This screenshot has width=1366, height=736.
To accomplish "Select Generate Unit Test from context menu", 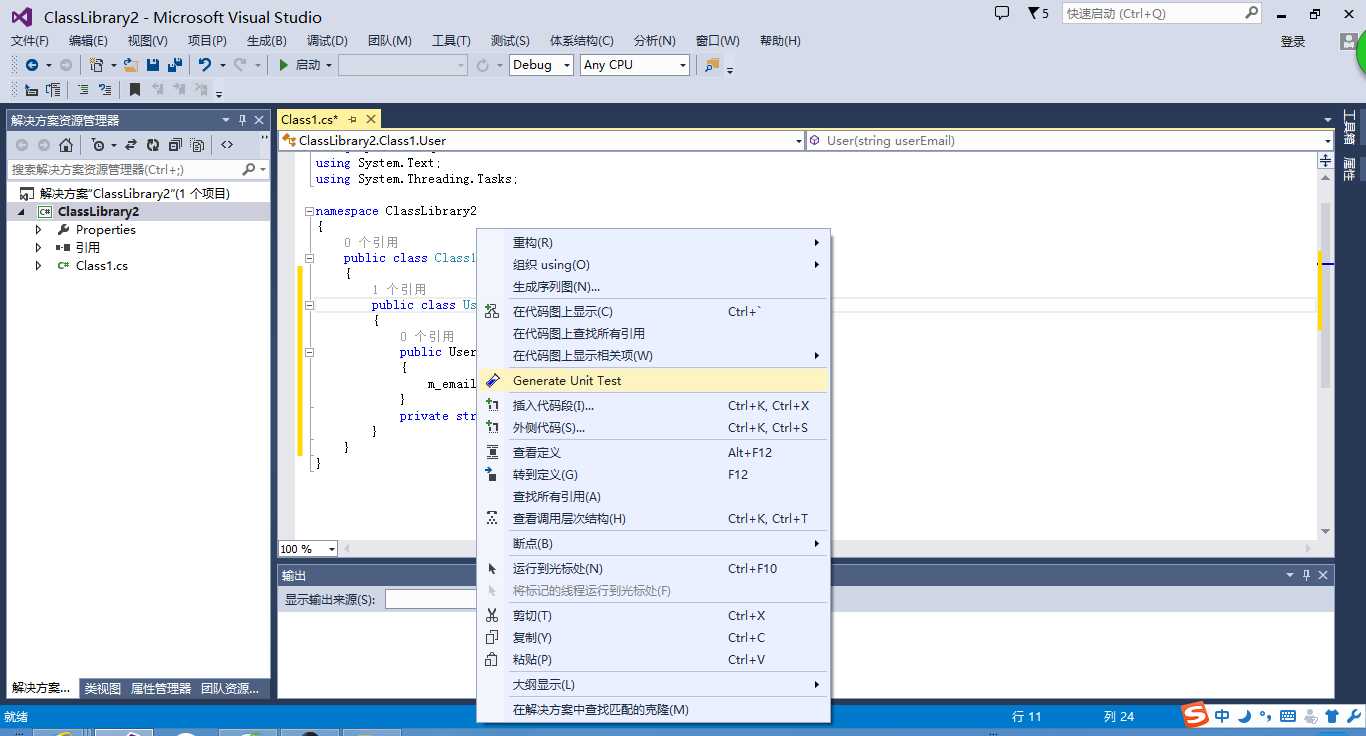I will pos(653,381).
